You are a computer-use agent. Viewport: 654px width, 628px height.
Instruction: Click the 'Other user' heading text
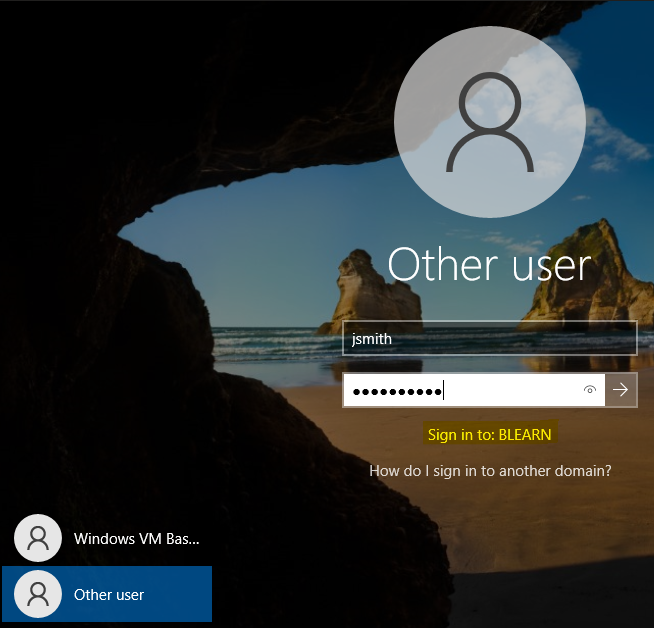[490, 264]
